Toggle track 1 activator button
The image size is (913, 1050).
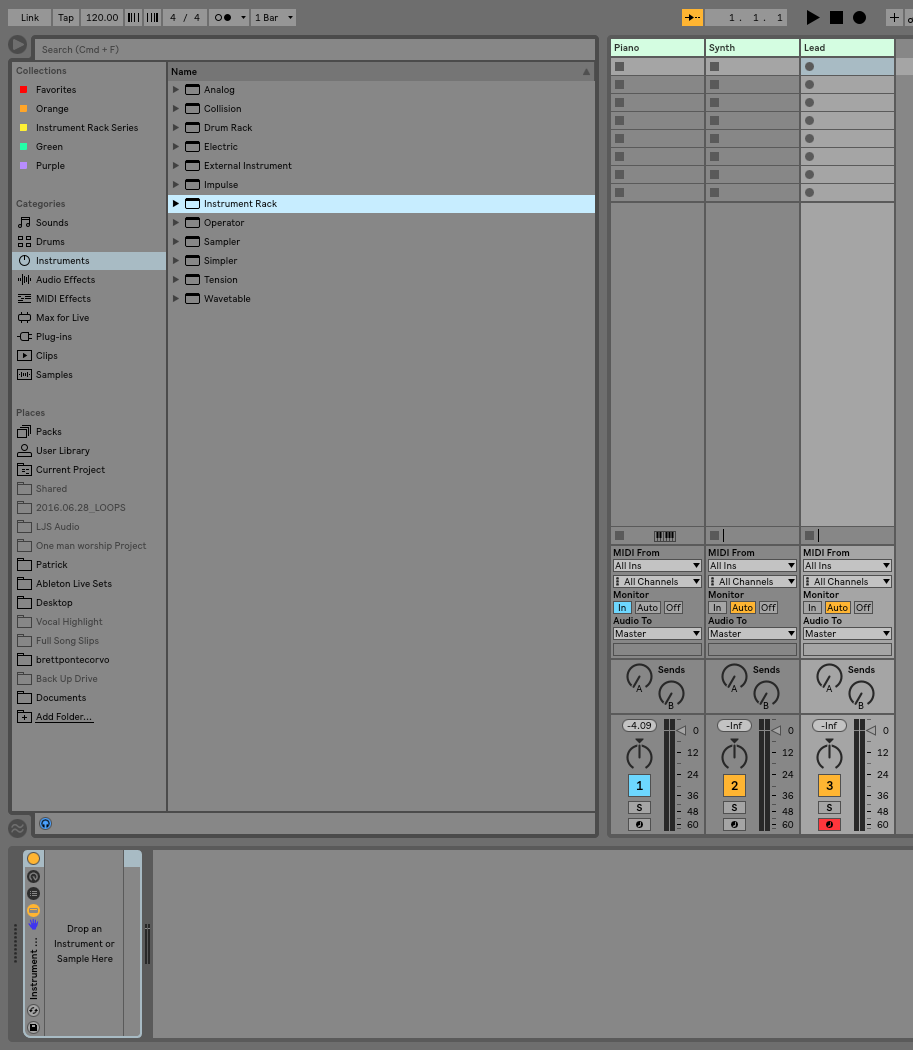pyautogui.click(x=639, y=785)
